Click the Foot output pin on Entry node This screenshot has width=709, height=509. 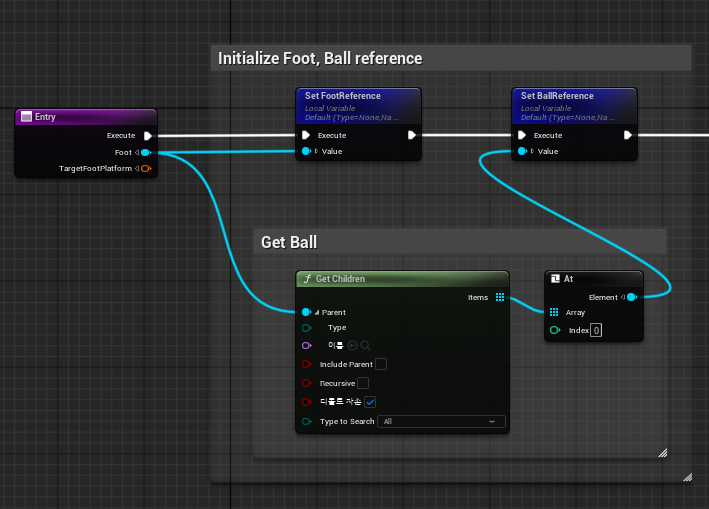(146, 152)
